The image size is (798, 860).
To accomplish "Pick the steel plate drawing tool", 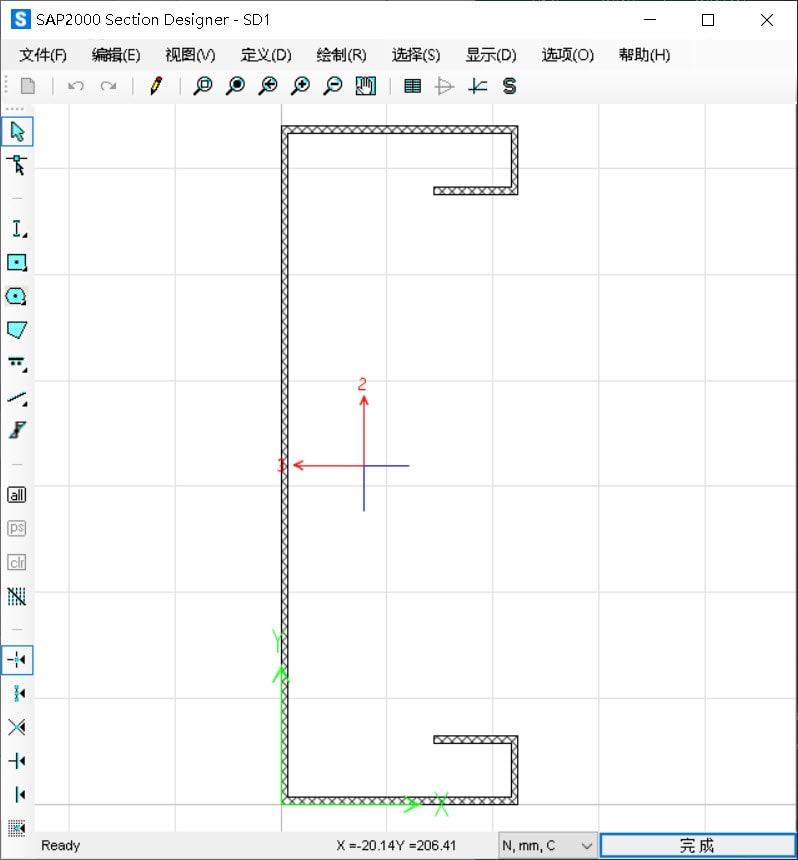I will click(17, 431).
